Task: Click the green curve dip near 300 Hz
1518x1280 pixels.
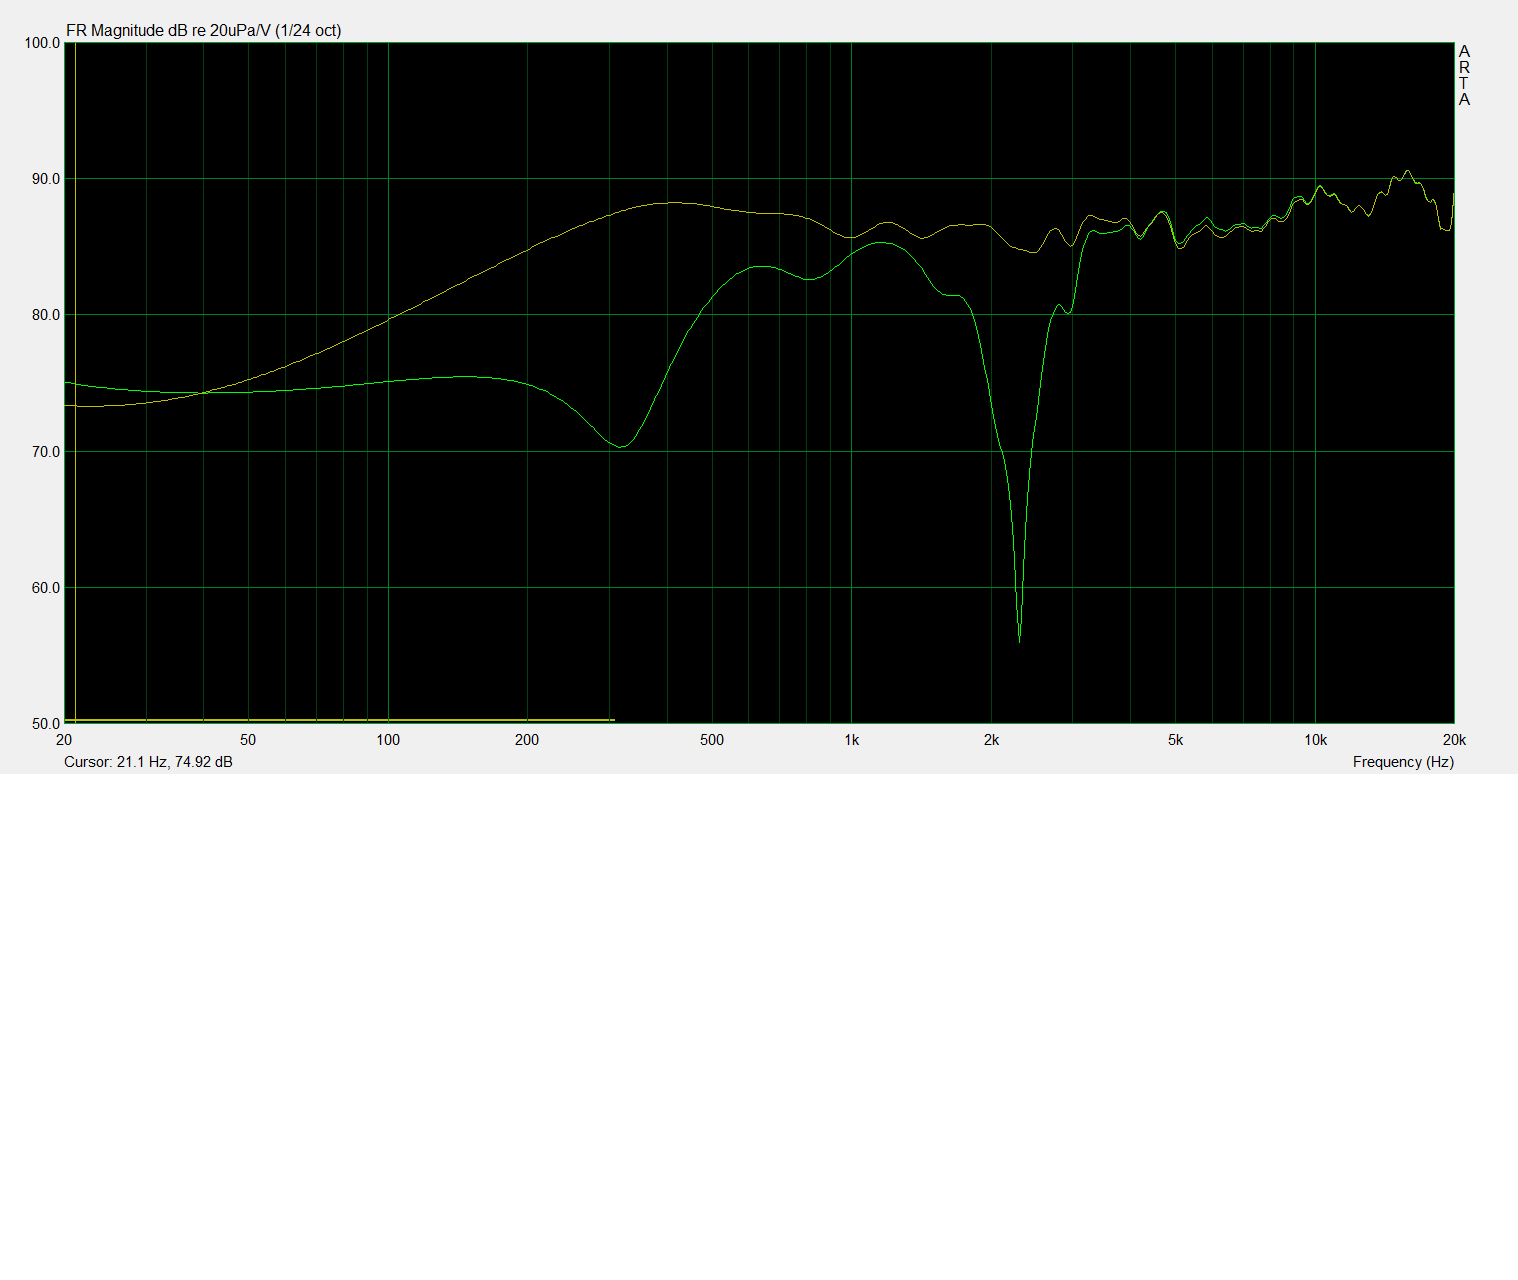Action: [x=621, y=446]
